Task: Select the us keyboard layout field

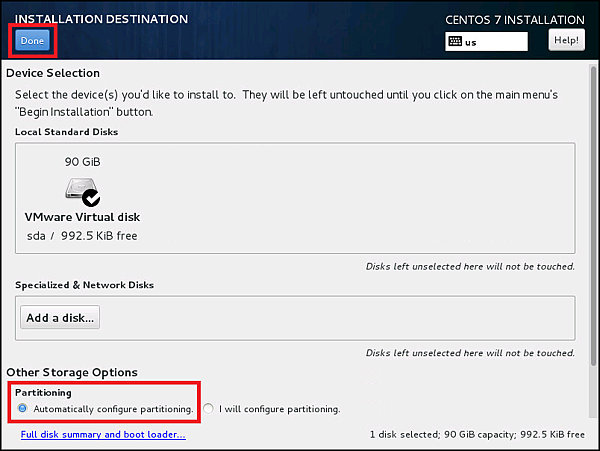Action: (486, 42)
